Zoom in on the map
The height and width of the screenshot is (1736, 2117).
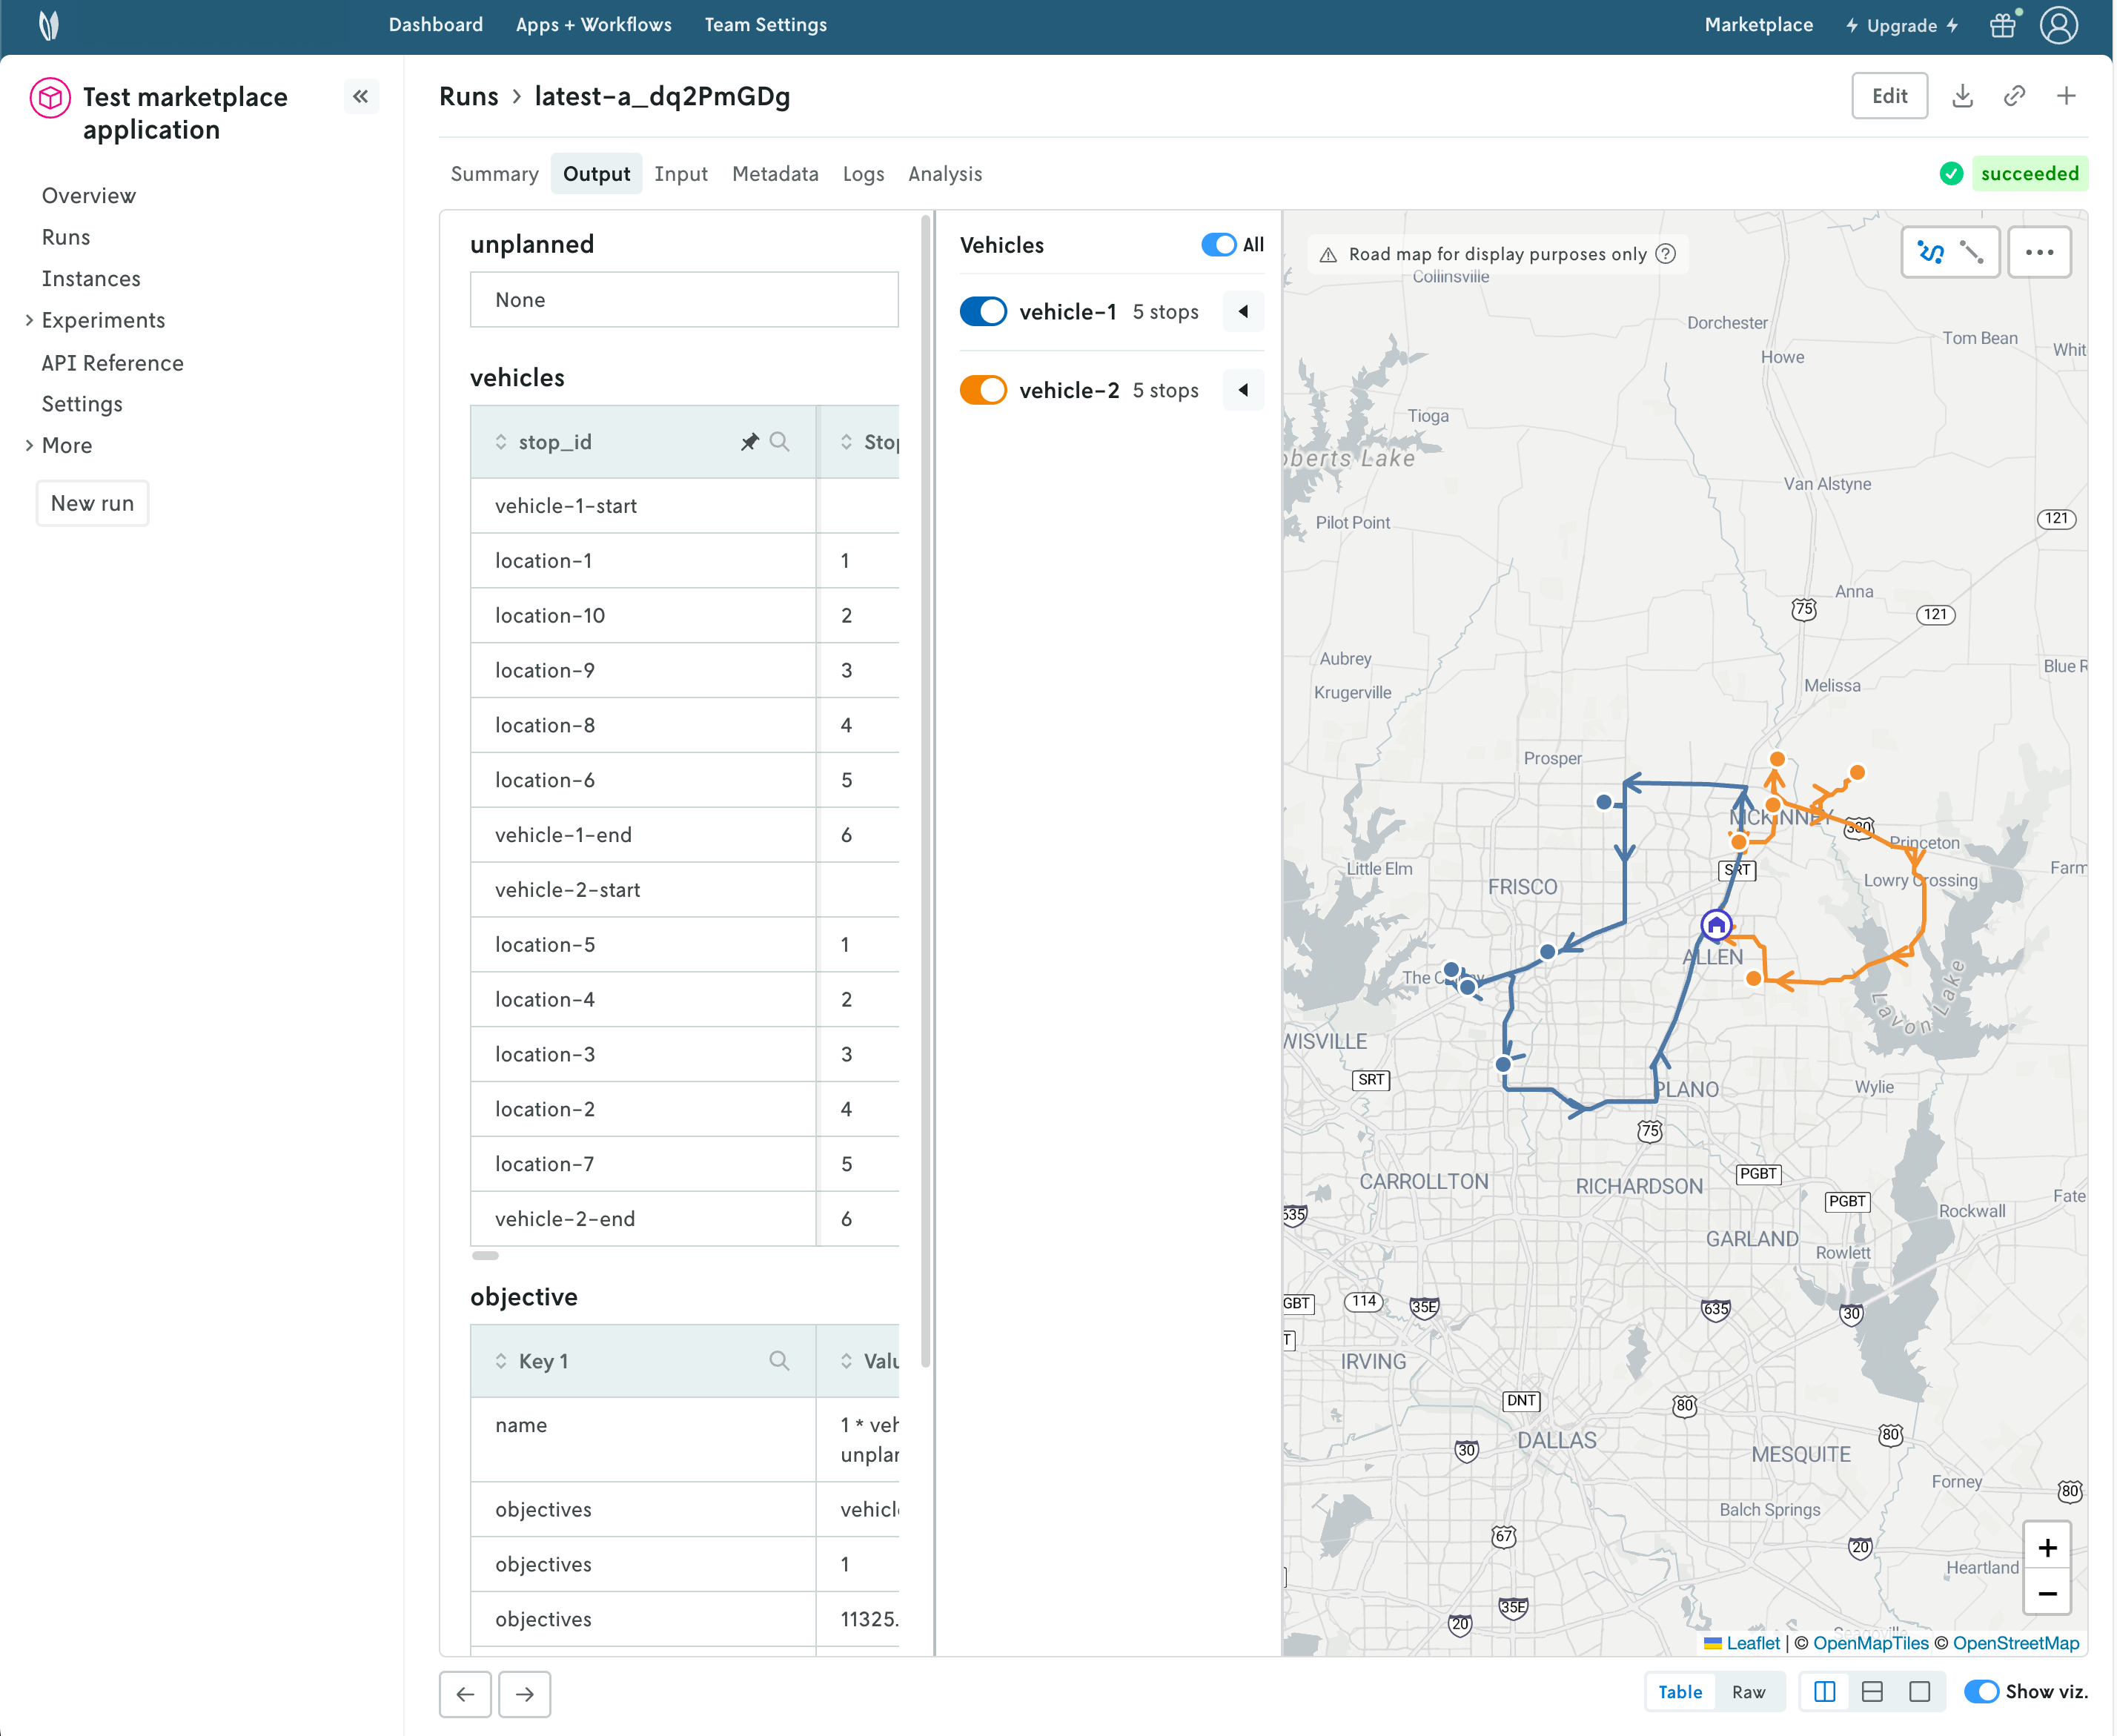click(x=2047, y=1548)
